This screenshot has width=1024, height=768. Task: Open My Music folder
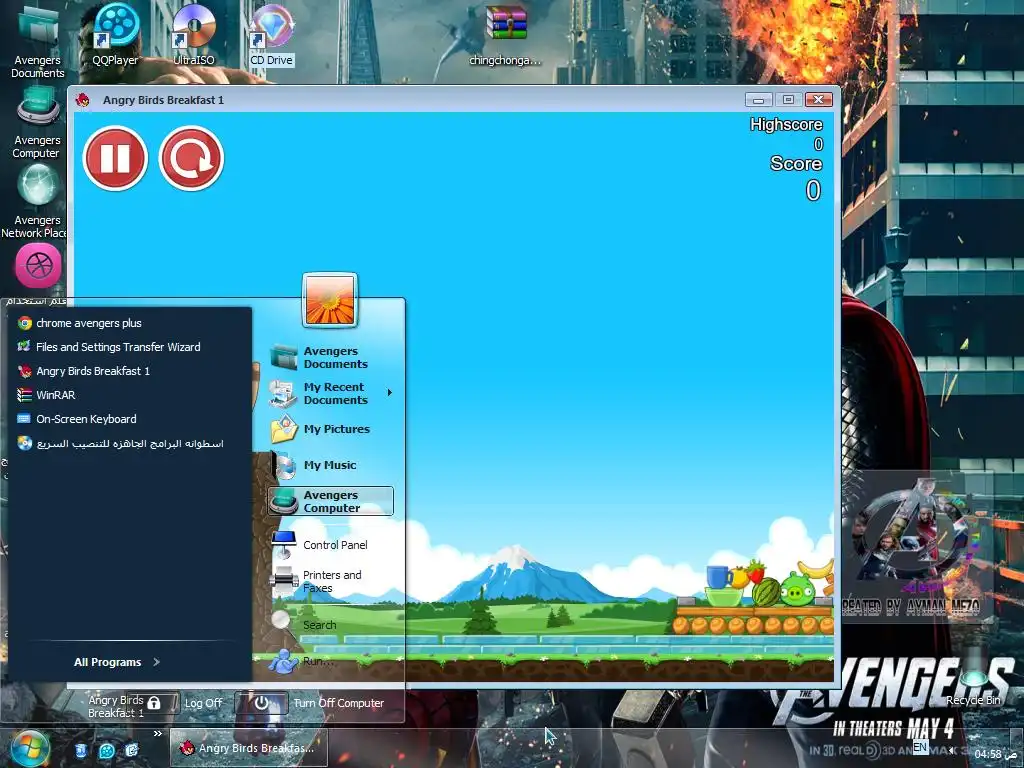click(x=330, y=465)
